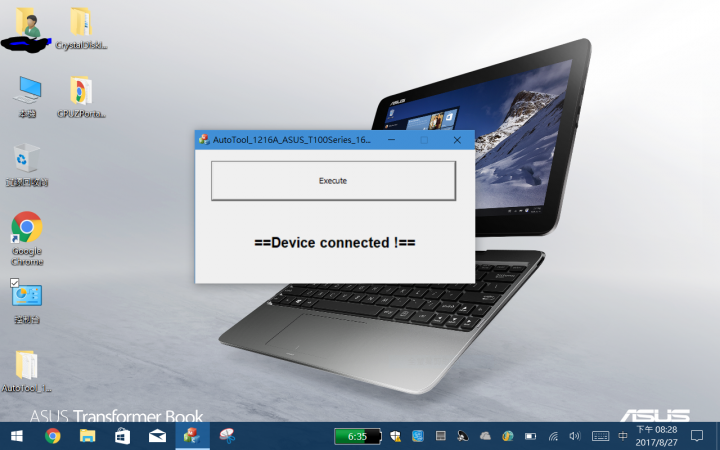Select the This PC desktop icon
This screenshot has height=450, width=720.
point(27,97)
